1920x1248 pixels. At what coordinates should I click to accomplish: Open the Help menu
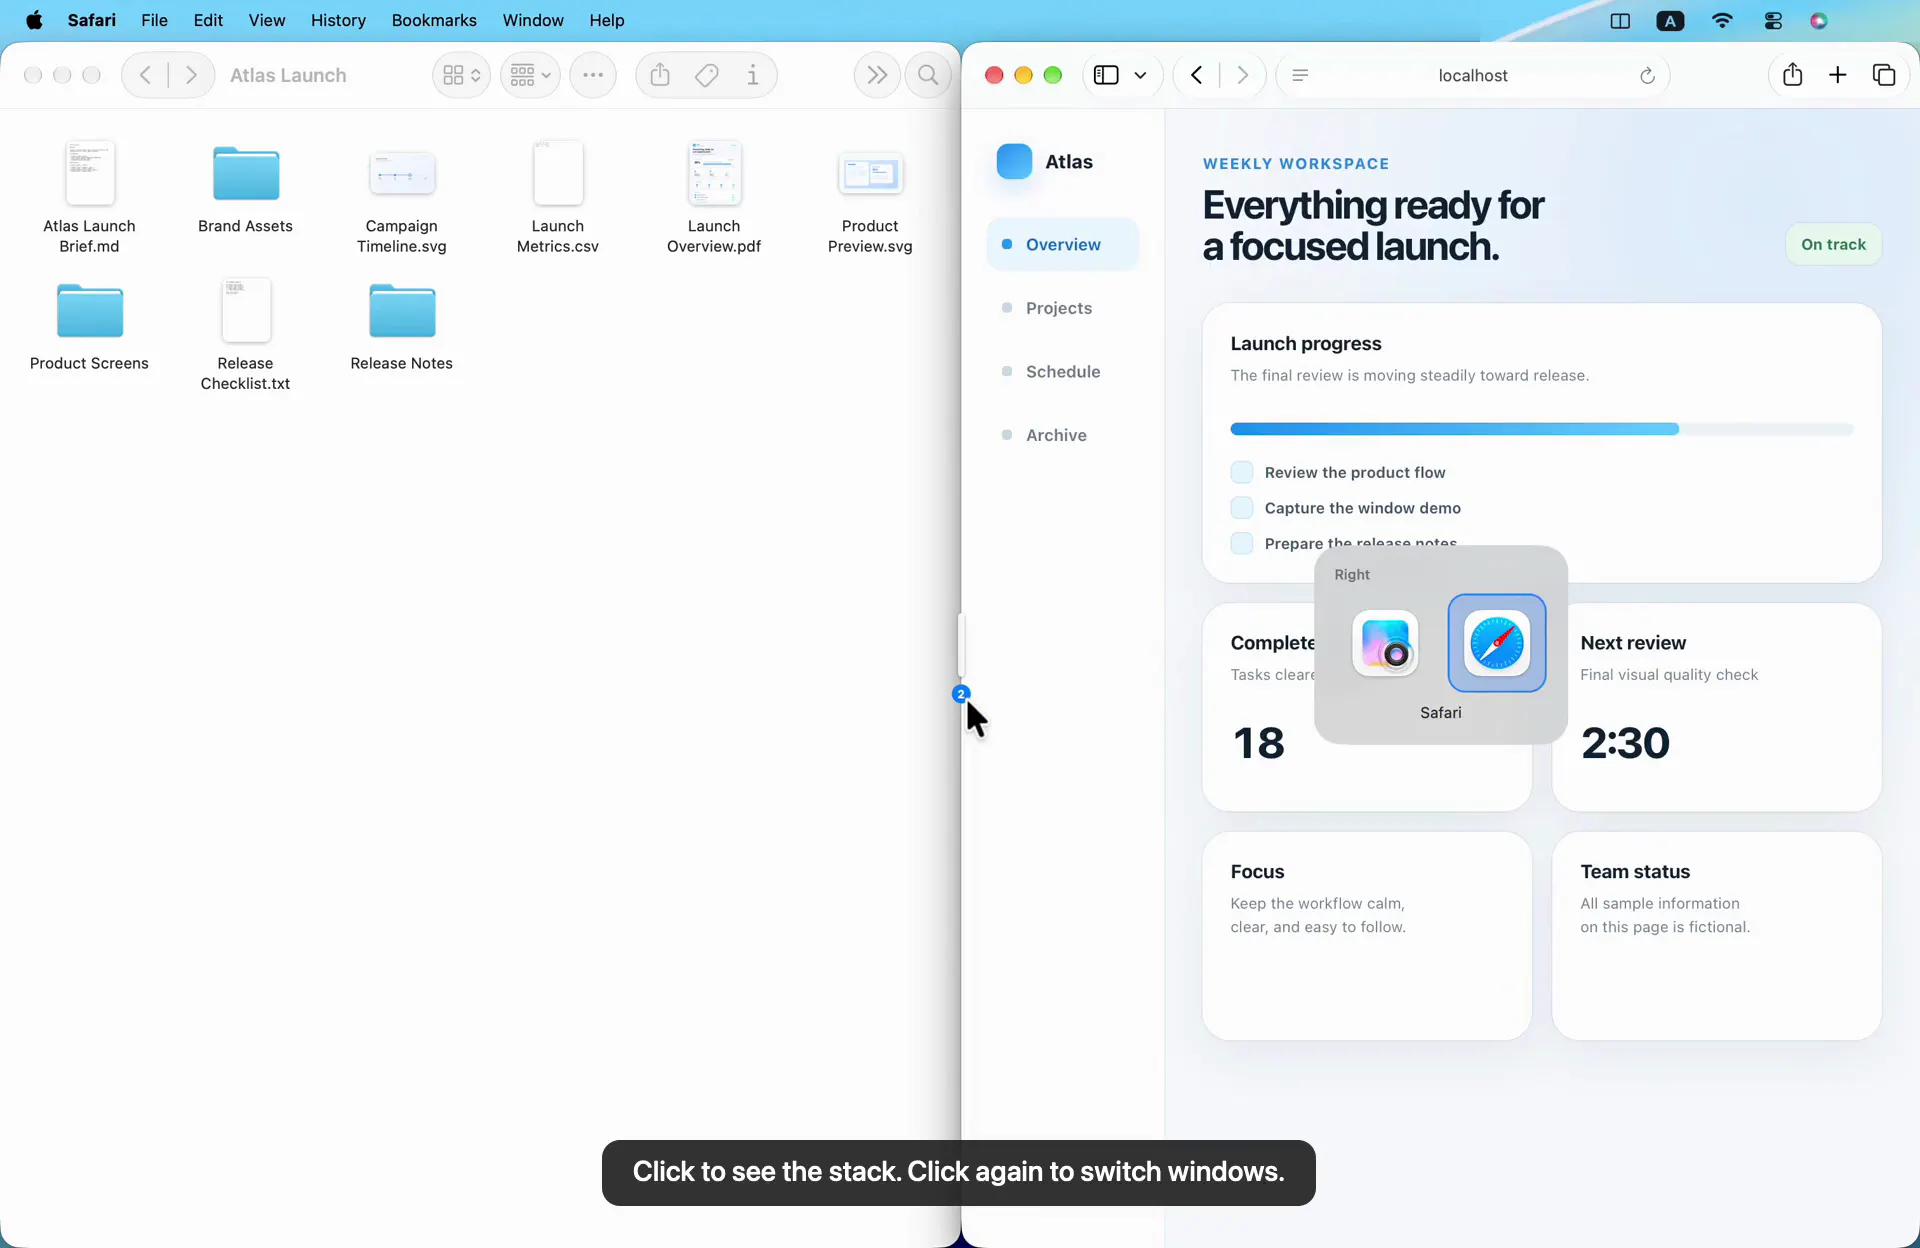click(x=607, y=20)
